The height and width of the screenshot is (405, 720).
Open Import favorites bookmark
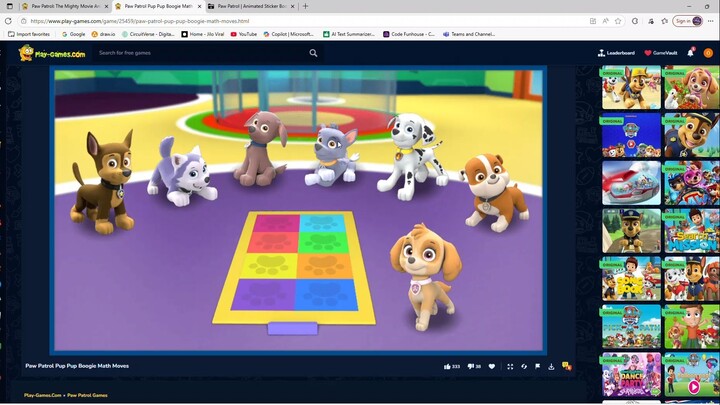pos(29,34)
